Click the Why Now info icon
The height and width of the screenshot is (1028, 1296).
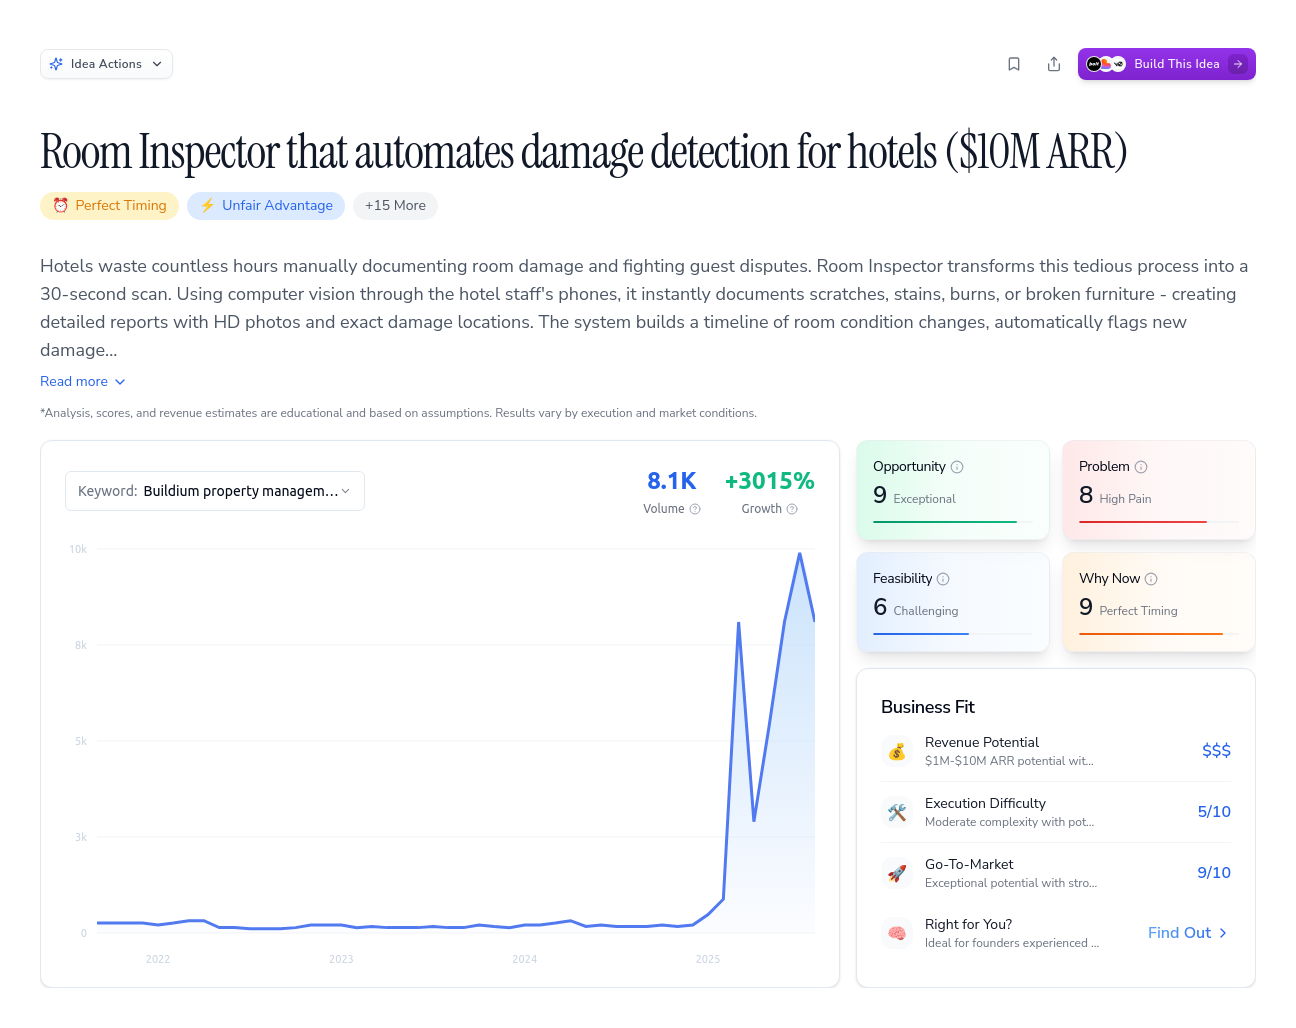tap(1150, 578)
